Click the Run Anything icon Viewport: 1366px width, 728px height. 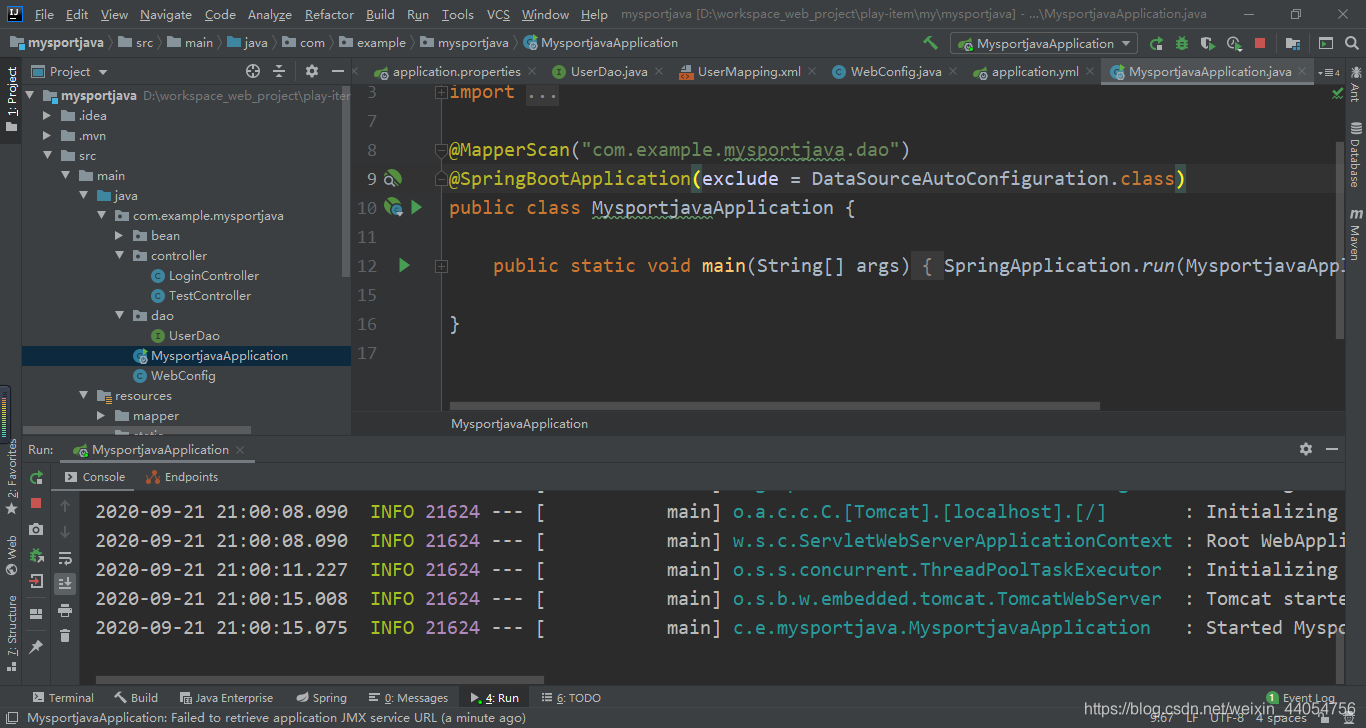(x=1326, y=43)
